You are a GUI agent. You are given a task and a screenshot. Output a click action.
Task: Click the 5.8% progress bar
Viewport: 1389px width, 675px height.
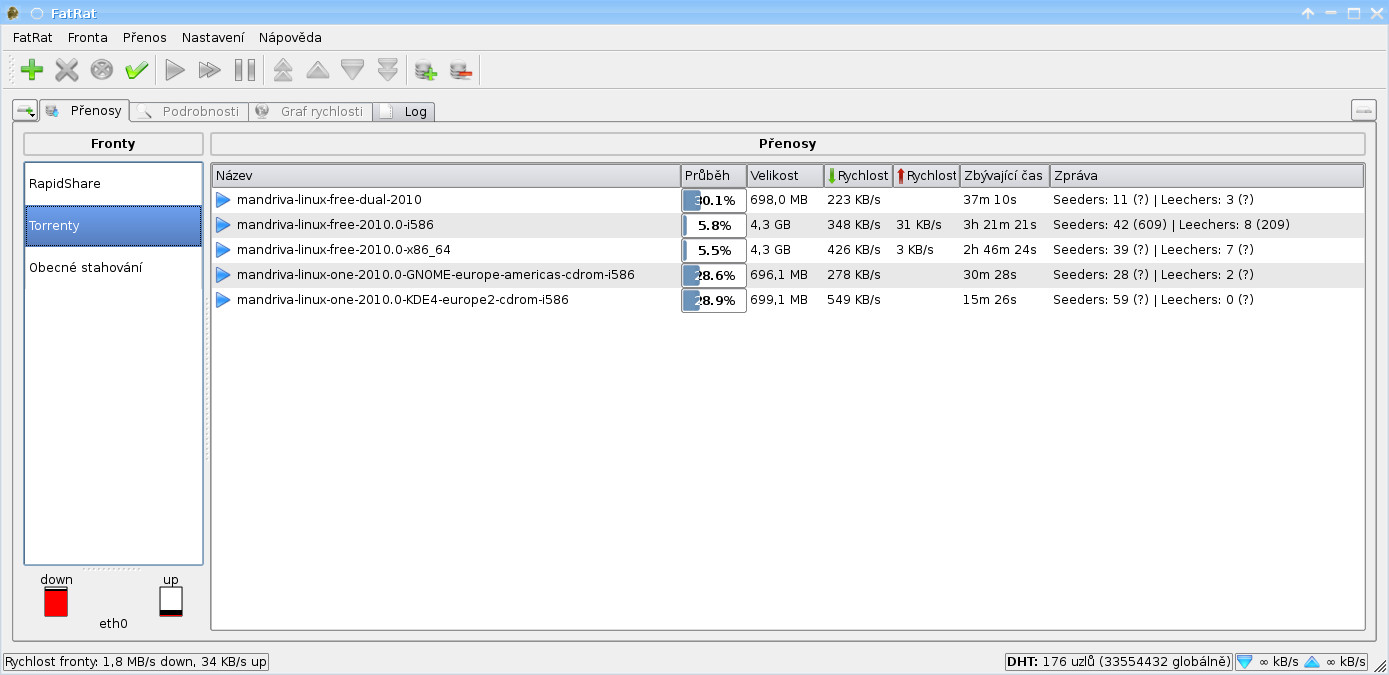pyautogui.click(x=714, y=225)
